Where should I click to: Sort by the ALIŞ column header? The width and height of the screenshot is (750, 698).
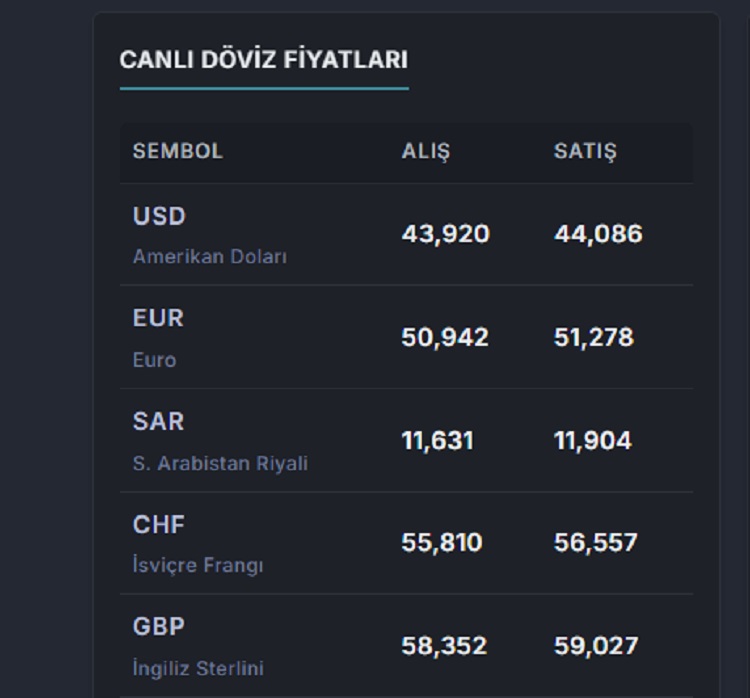pyautogui.click(x=426, y=152)
